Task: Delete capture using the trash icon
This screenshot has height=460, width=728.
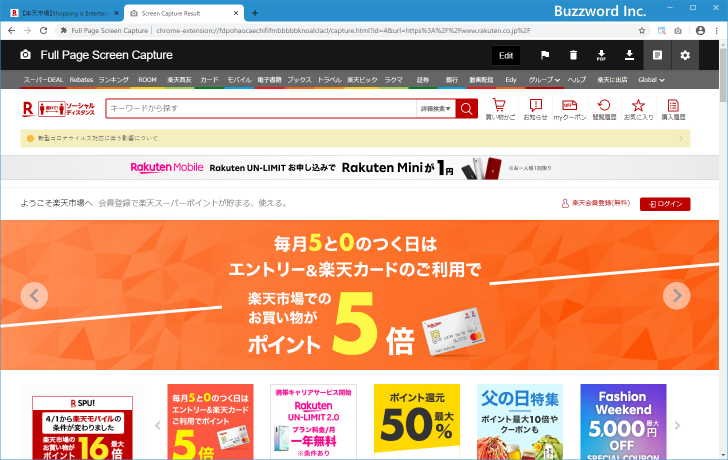Action: 573,55
